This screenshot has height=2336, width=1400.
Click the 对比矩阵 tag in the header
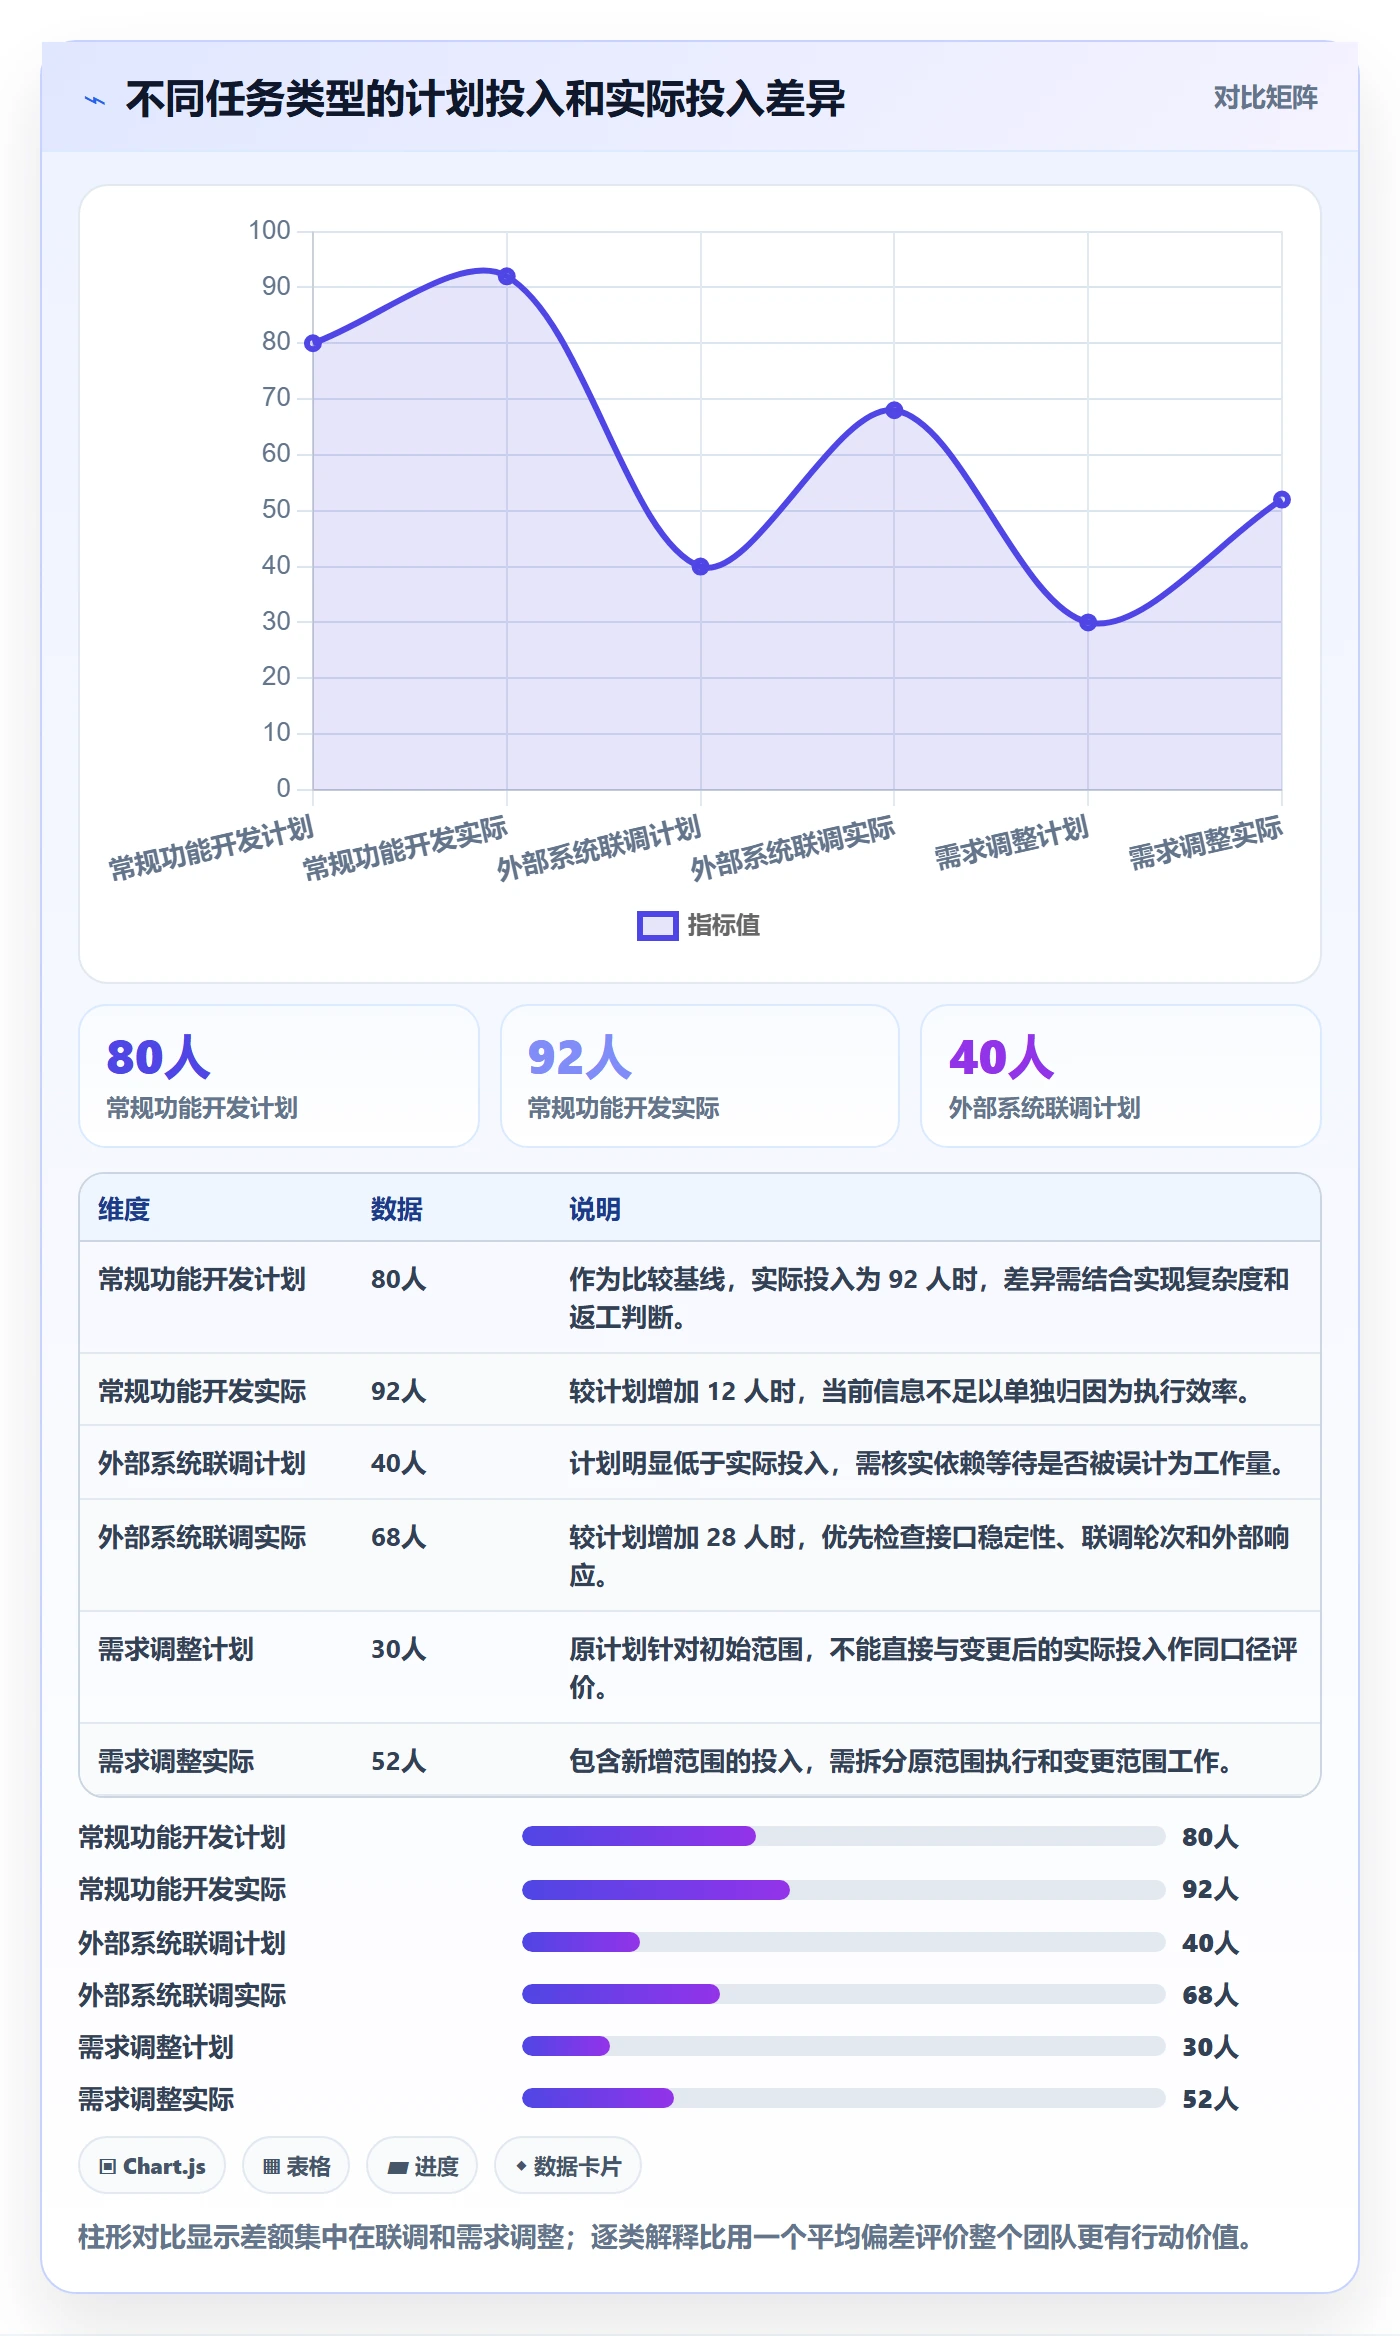1265,97
